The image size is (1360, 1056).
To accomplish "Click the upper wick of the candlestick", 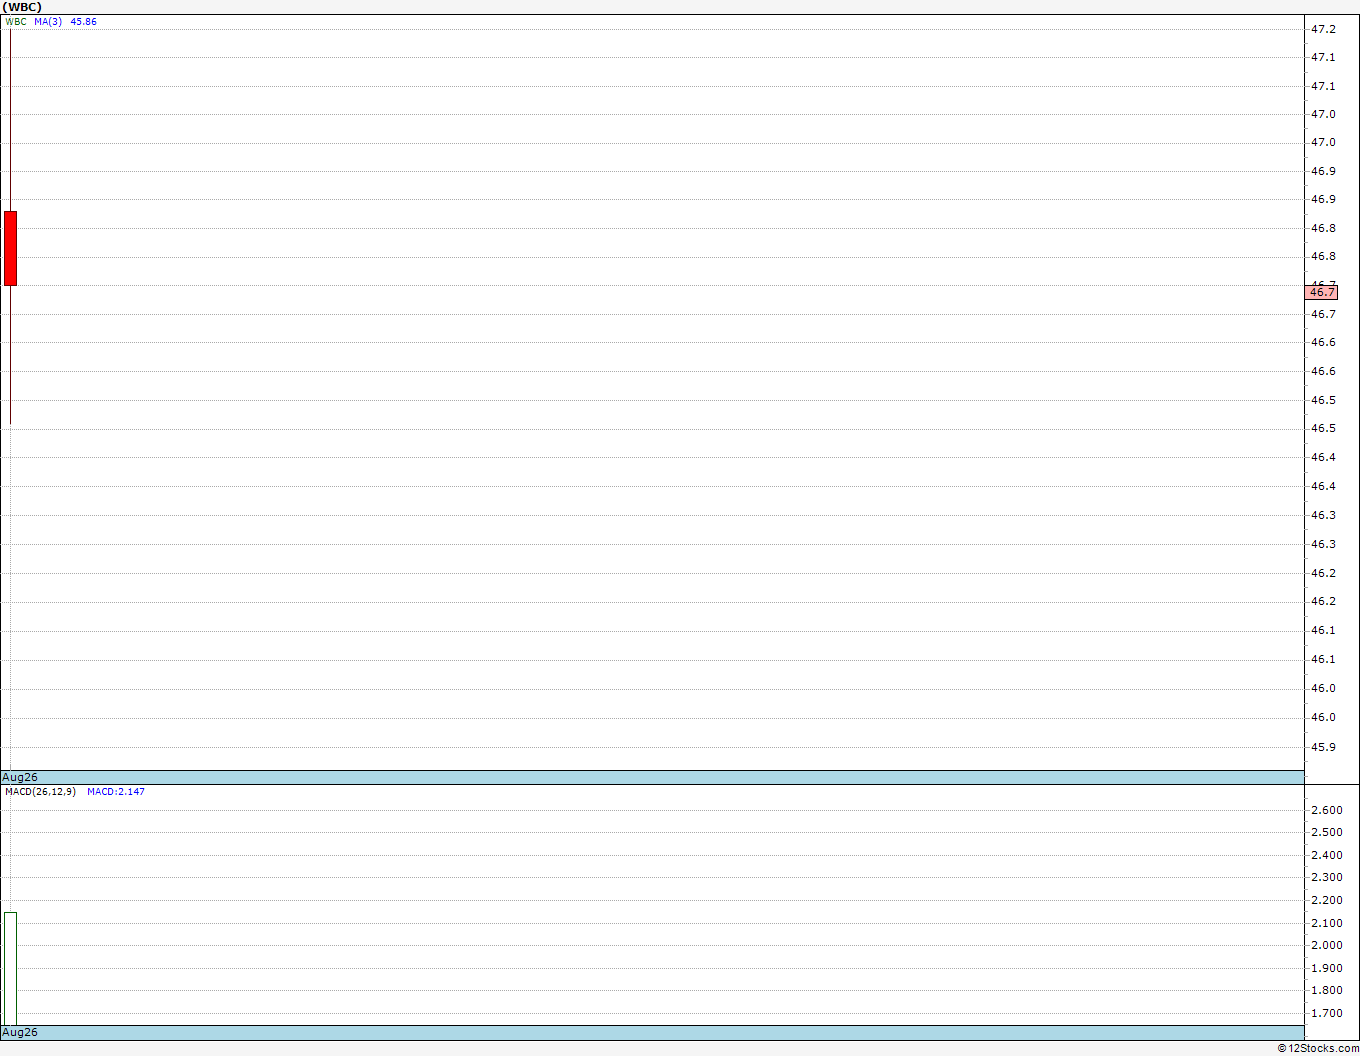I will 10,120.
